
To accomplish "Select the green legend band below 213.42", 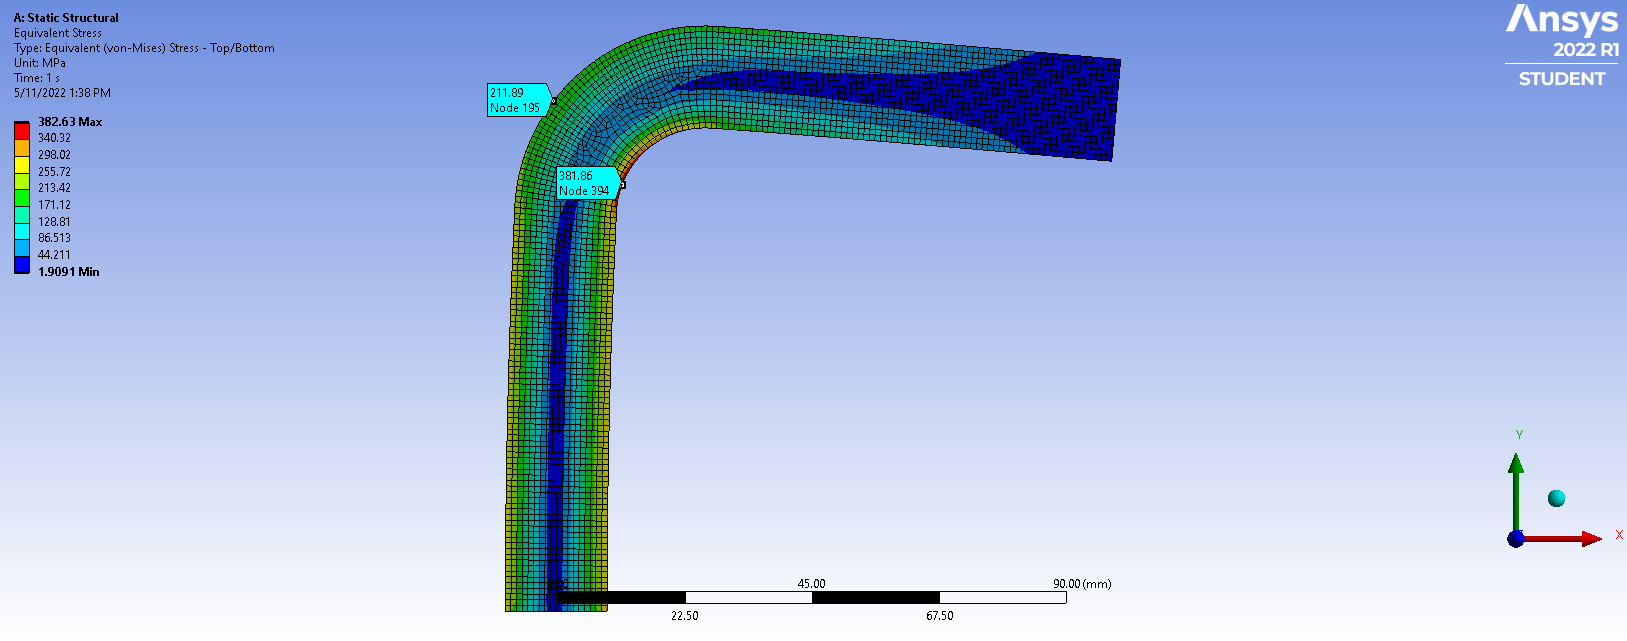I will [x=22, y=197].
